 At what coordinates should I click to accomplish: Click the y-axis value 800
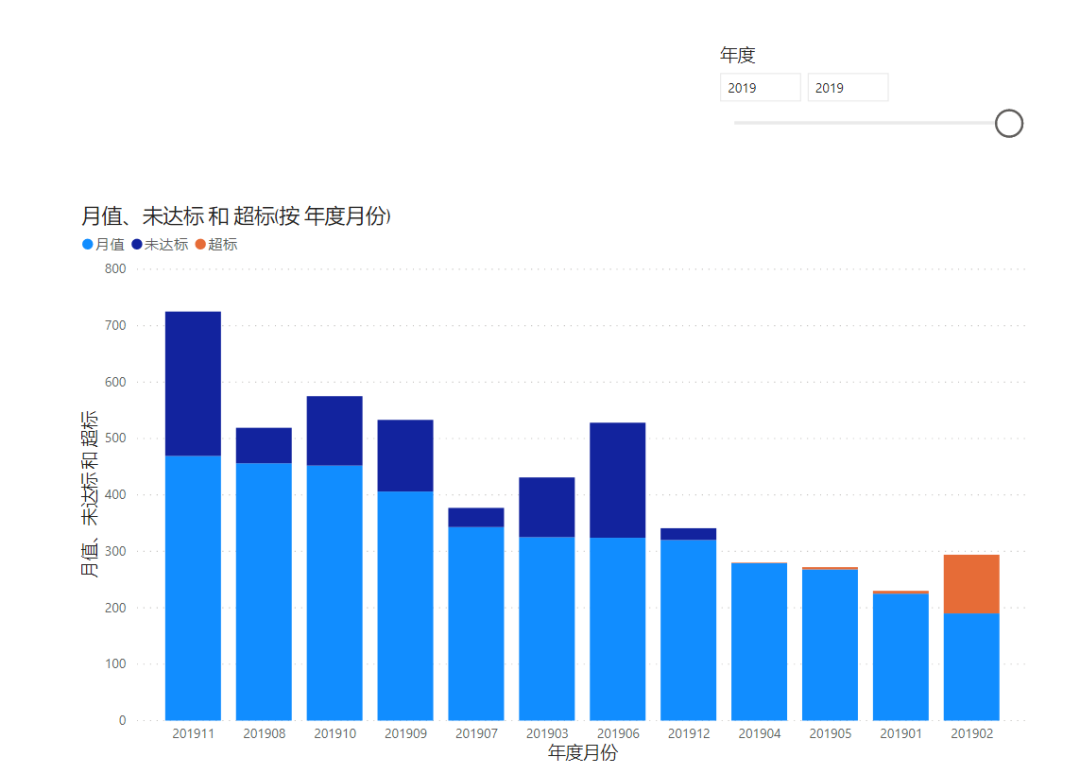click(115, 269)
